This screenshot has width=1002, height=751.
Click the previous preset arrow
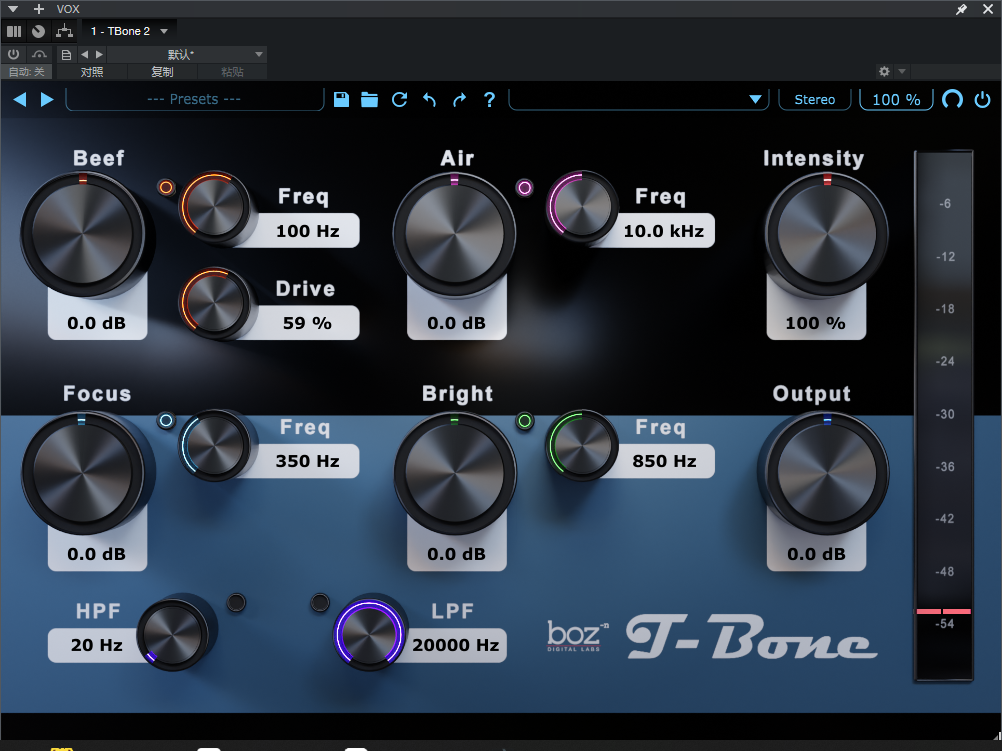tap(20, 100)
